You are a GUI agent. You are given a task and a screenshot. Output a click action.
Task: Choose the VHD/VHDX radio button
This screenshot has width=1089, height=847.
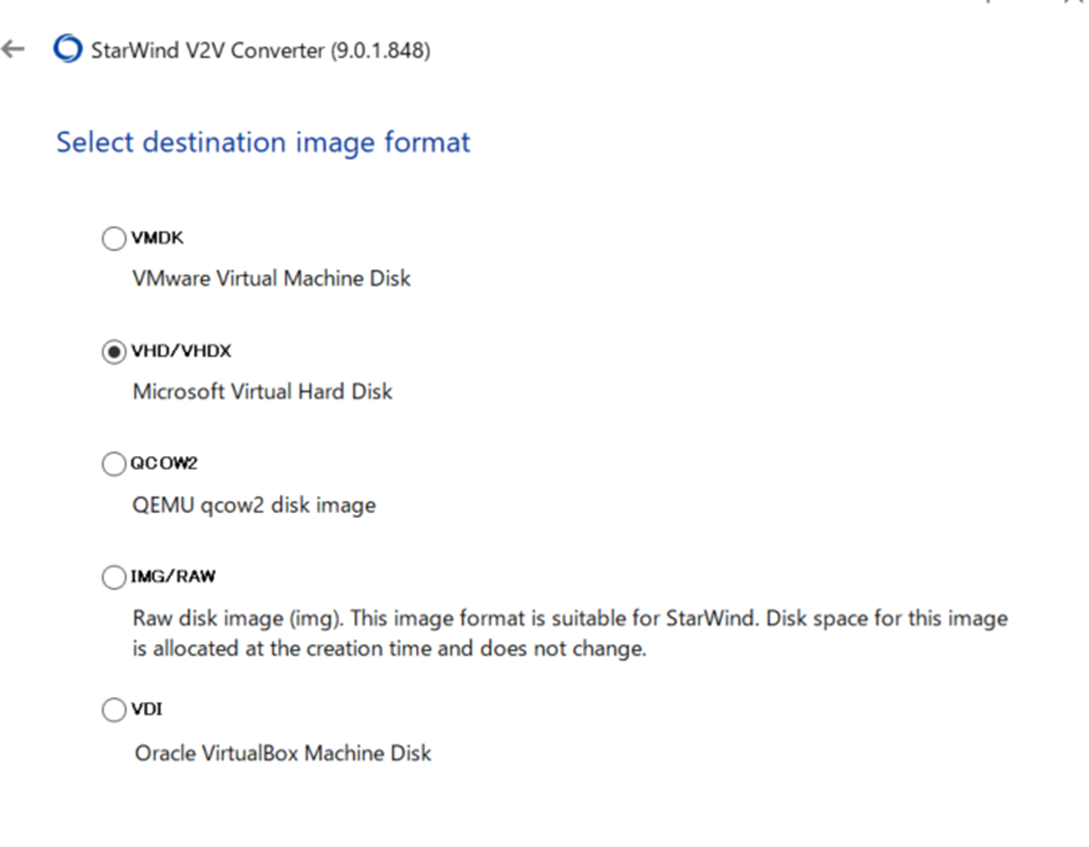click(x=114, y=351)
